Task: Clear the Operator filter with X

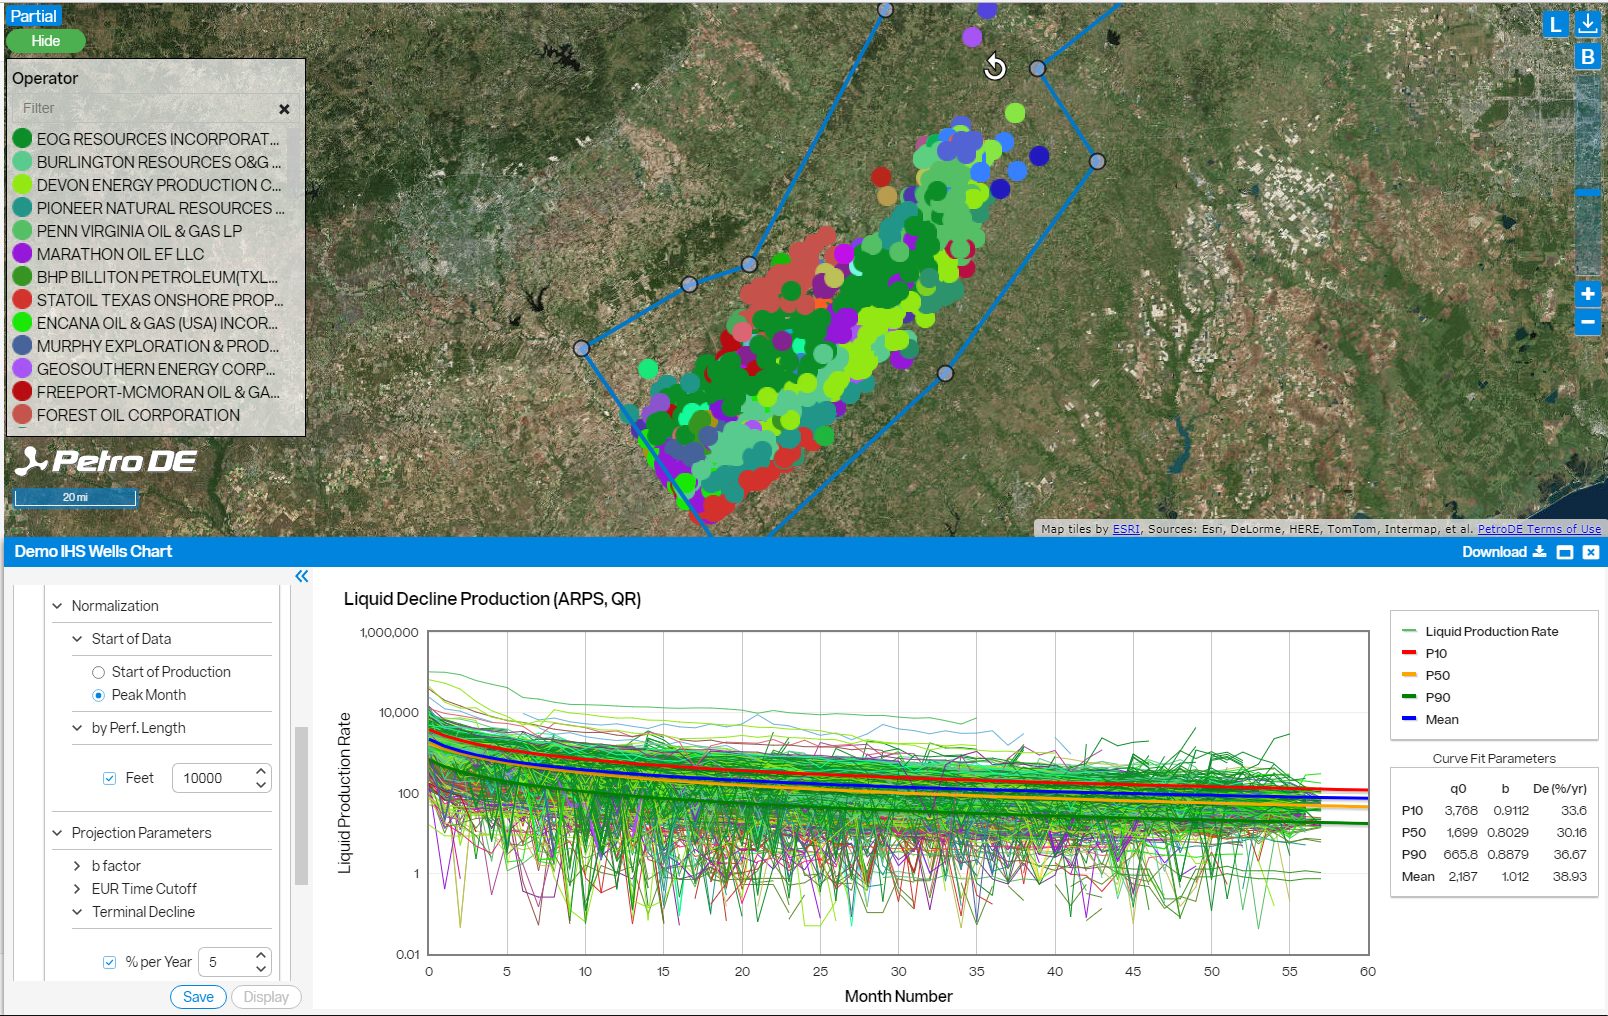Action: point(284,109)
